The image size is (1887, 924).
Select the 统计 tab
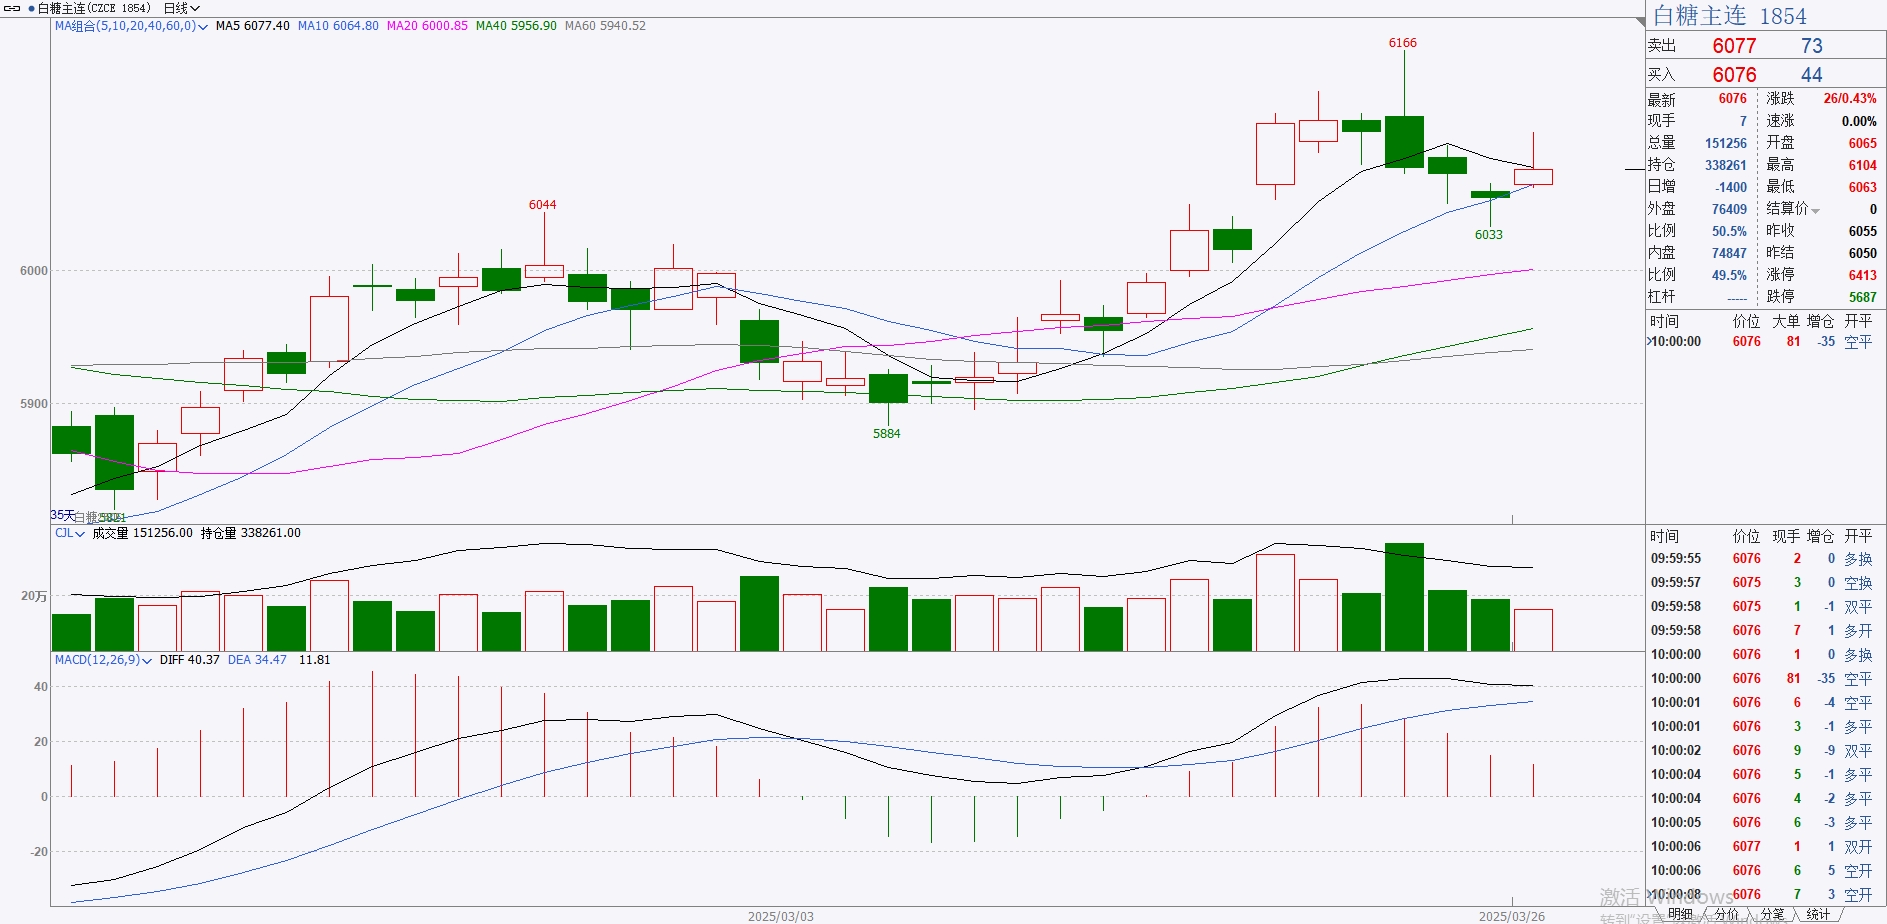pos(1818,914)
